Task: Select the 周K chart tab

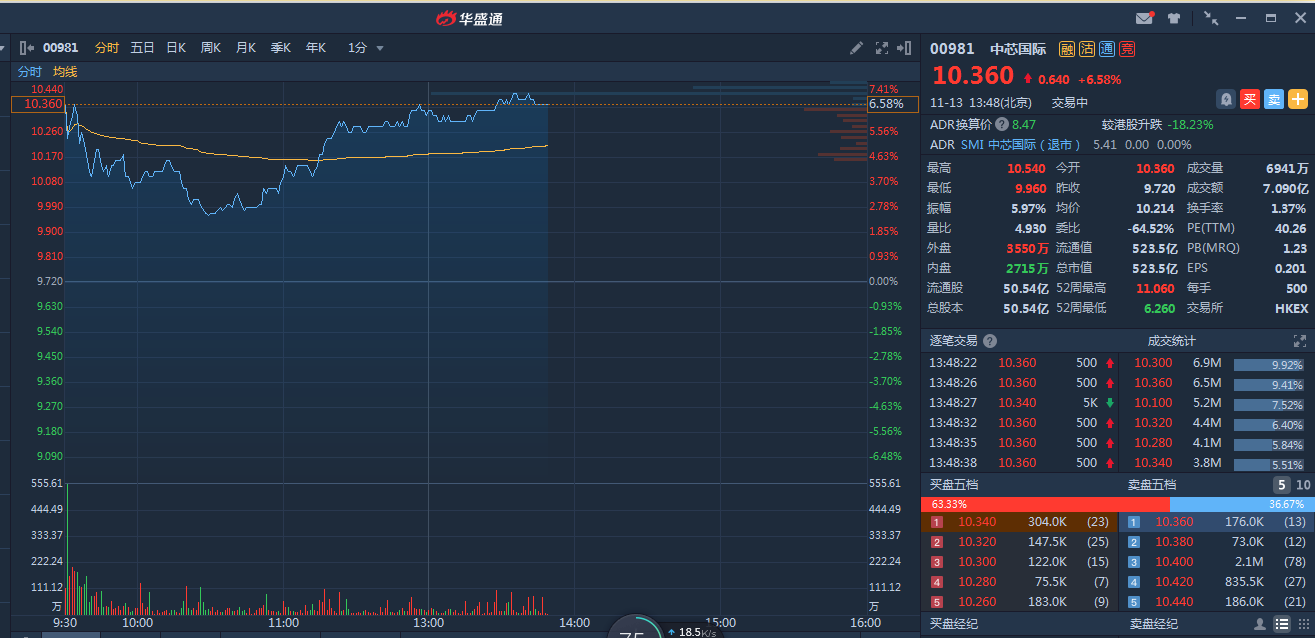Action: point(211,48)
